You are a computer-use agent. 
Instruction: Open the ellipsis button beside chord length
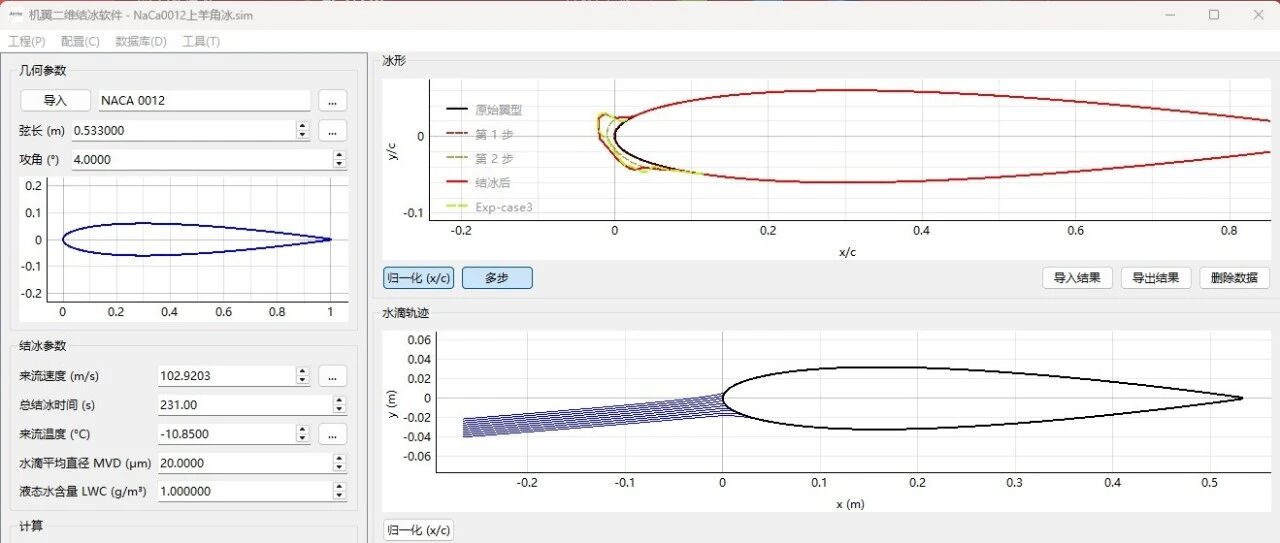[332, 130]
